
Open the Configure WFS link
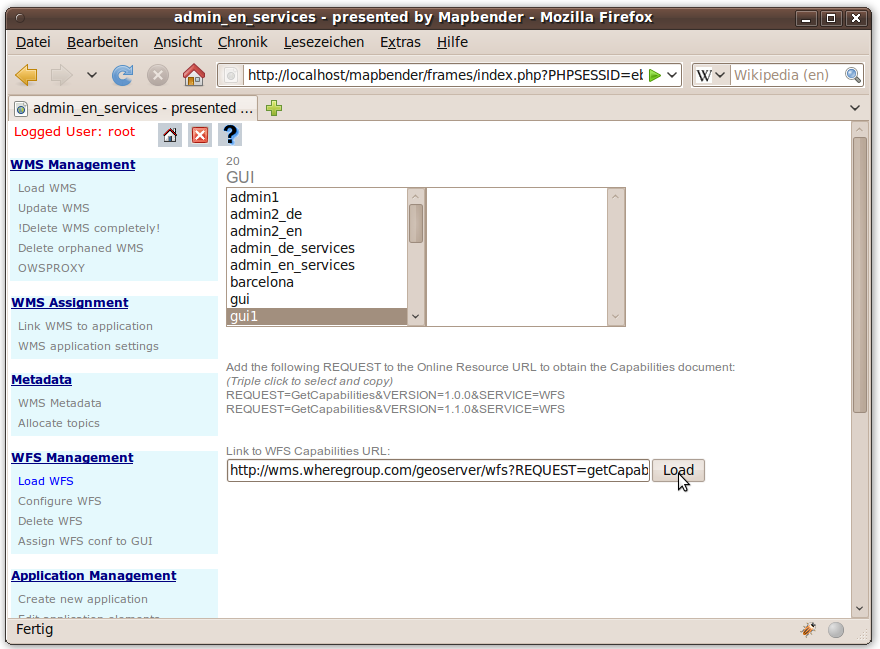59,501
